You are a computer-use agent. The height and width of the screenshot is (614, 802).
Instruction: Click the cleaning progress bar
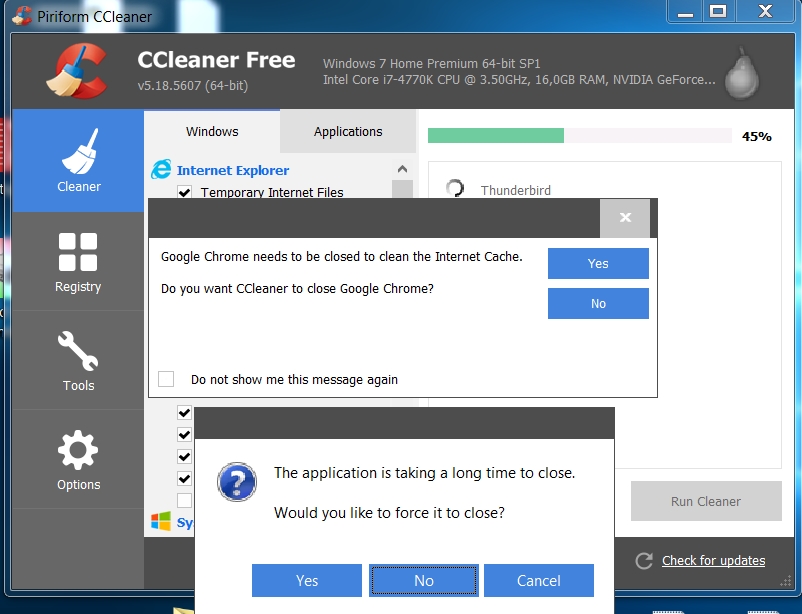(x=580, y=136)
